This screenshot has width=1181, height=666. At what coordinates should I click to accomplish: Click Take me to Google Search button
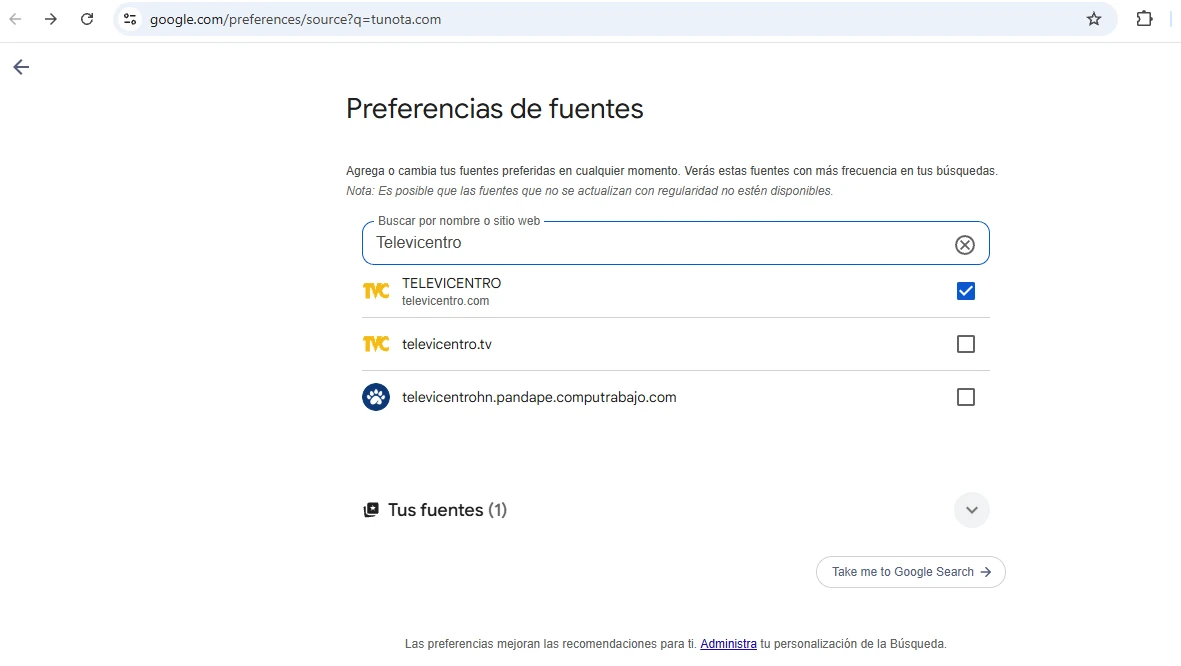click(x=911, y=572)
